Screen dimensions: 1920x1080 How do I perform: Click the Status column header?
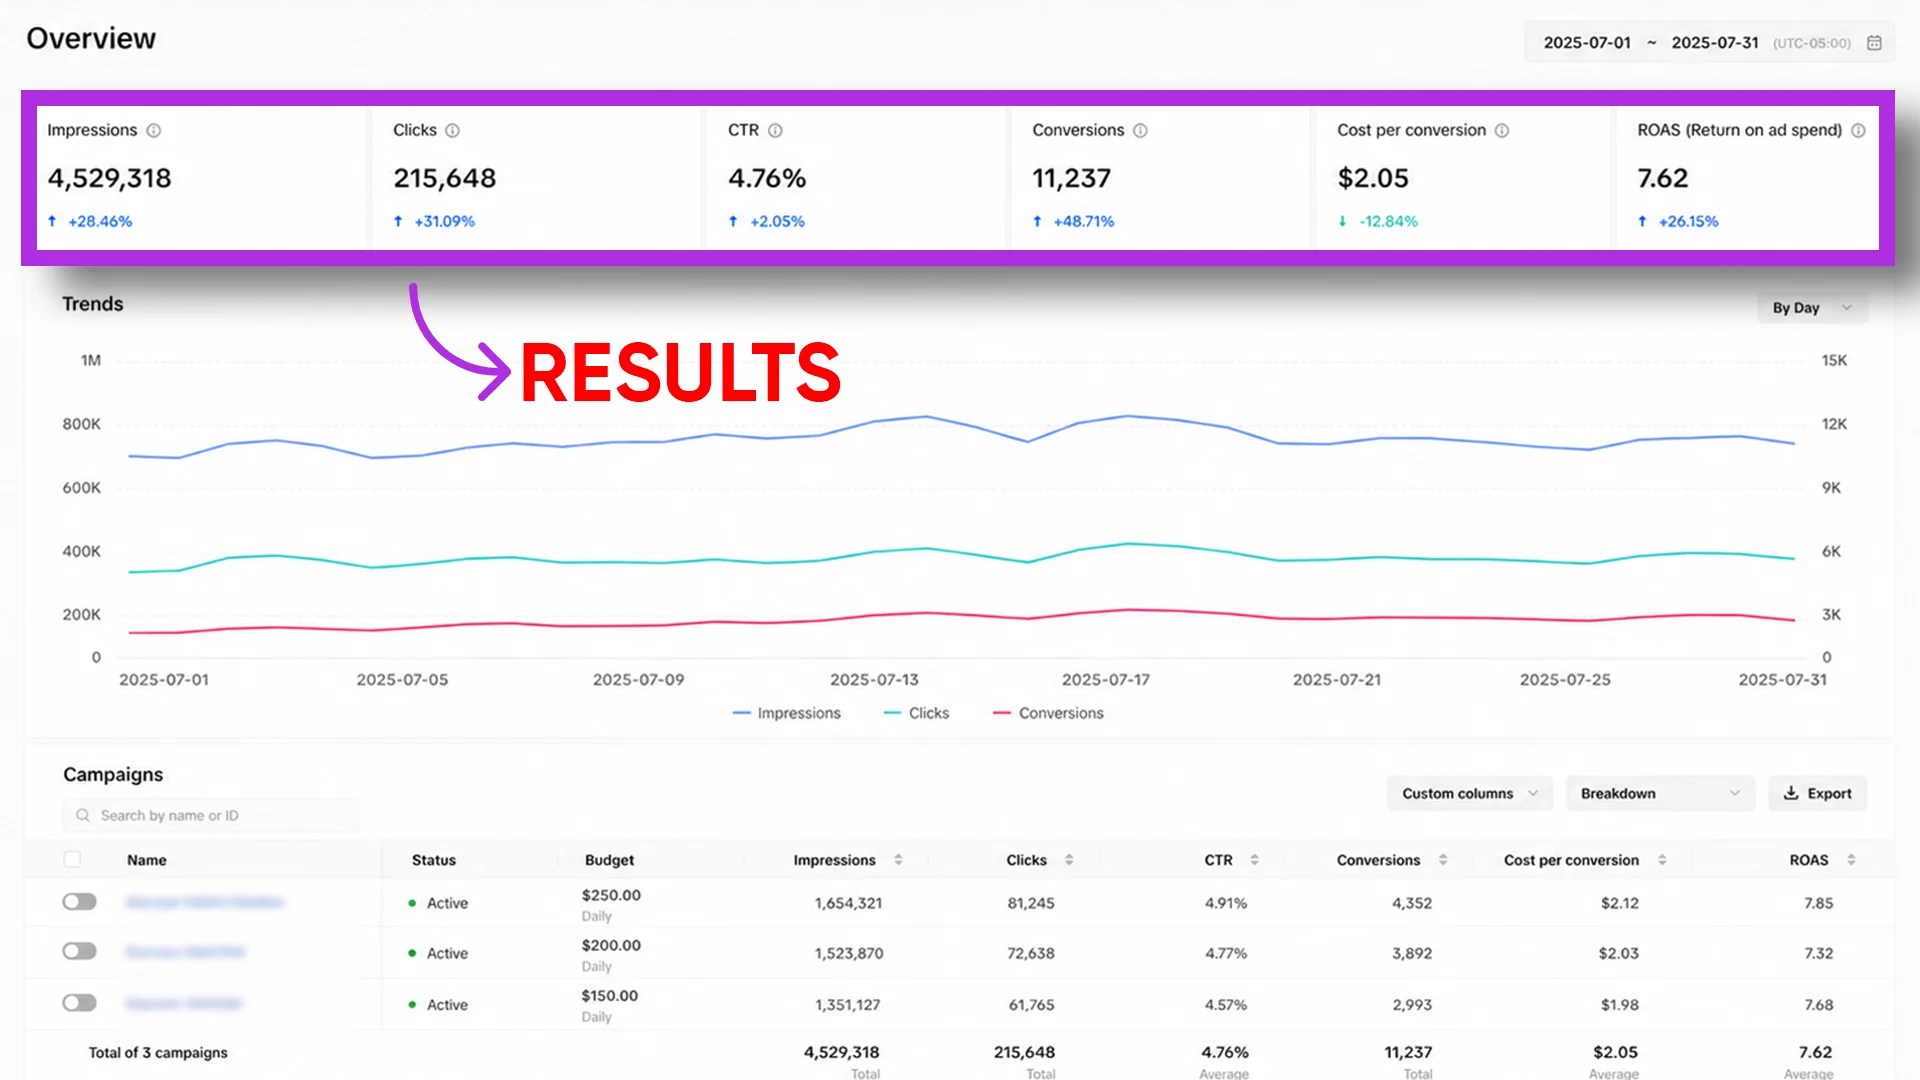(434, 860)
